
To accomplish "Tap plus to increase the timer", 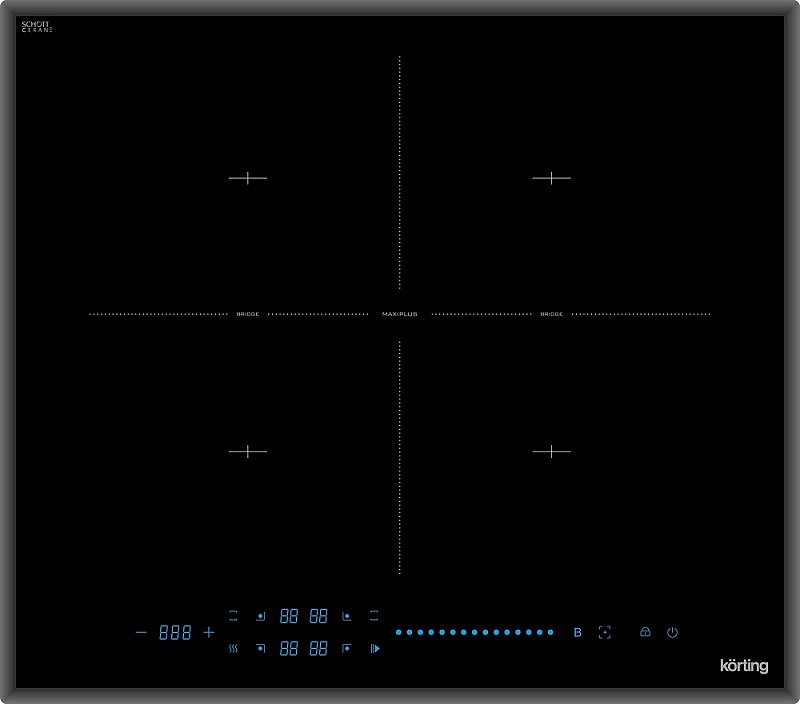I will pyautogui.click(x=207, y=631).
